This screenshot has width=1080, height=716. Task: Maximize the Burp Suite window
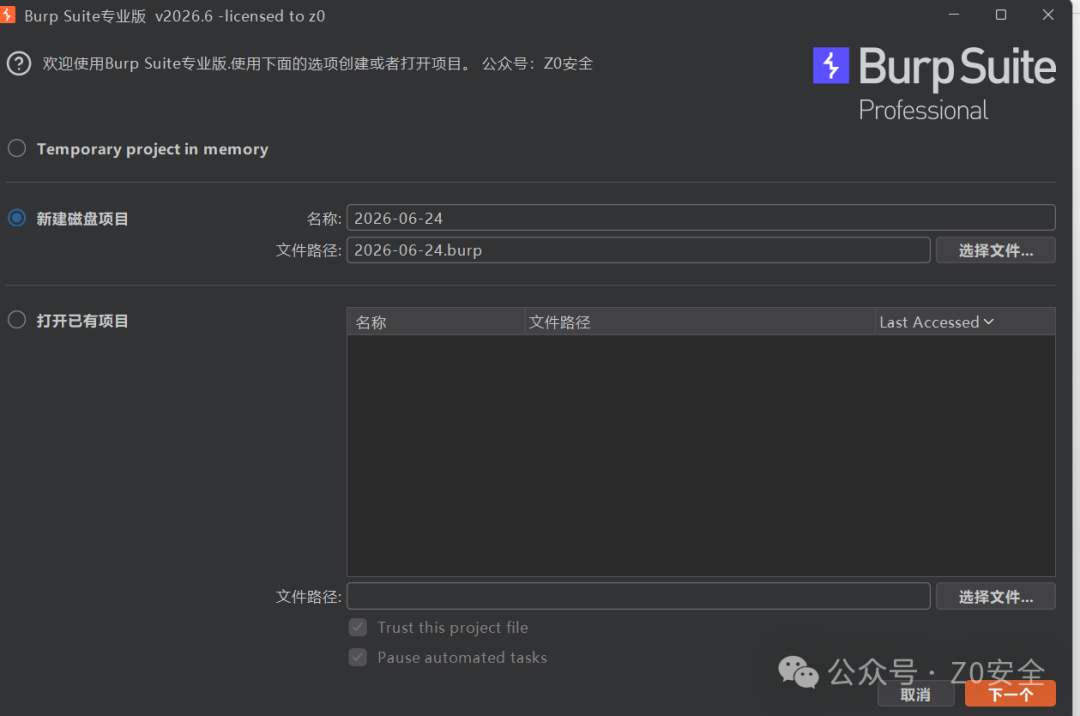[1001, 14]
